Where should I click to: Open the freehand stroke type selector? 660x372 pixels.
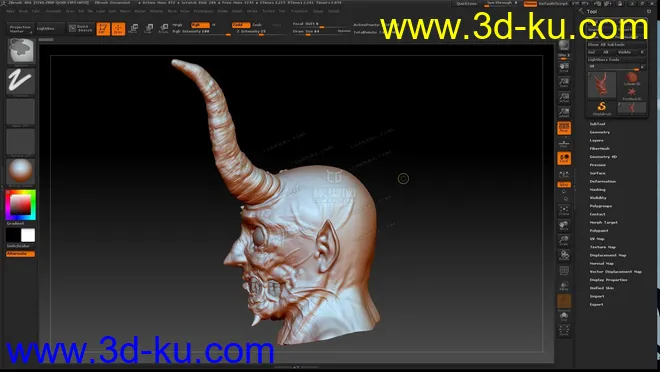pyautogui.click(x=21, y=82)
